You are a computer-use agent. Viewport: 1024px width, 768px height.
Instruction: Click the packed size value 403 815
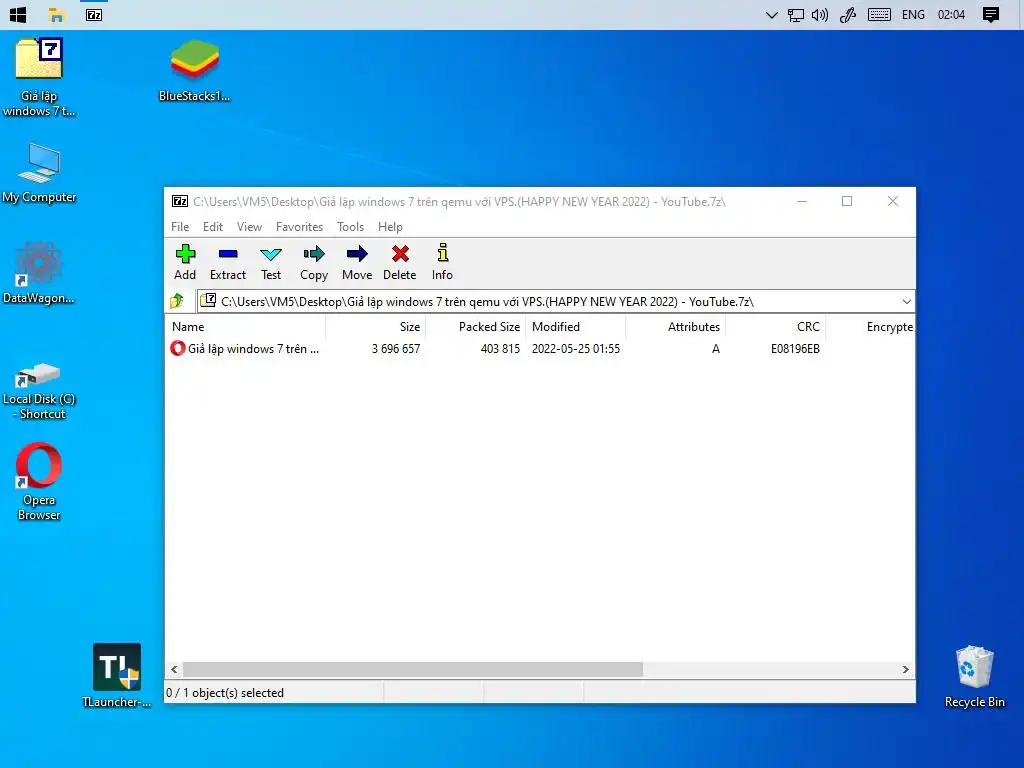point(500,349)
